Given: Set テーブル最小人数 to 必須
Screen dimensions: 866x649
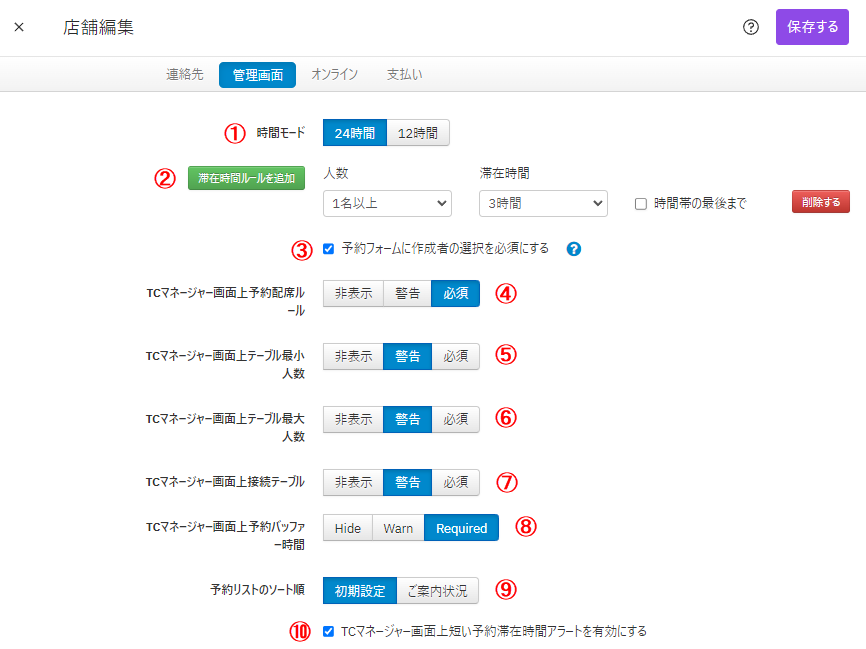Looking at the screenshot, I should pyautogui.click(x=455, y=357).
